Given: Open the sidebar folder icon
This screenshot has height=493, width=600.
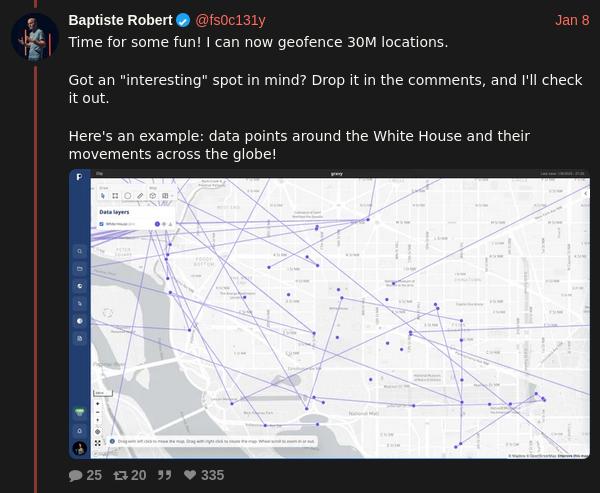Looking at the screenshot, I should coord(80,269).
